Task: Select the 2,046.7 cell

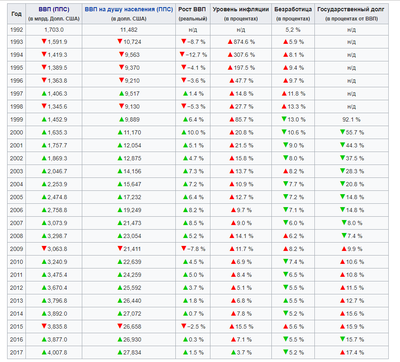Action: click(x=54, y=171)
